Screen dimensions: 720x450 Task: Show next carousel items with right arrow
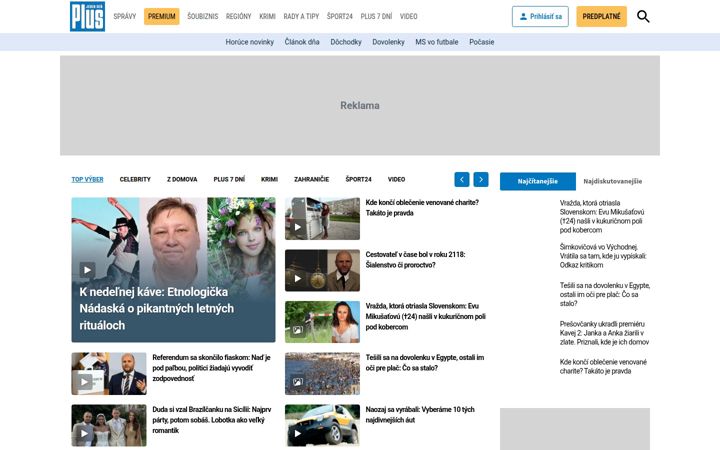tap(481, 179)
